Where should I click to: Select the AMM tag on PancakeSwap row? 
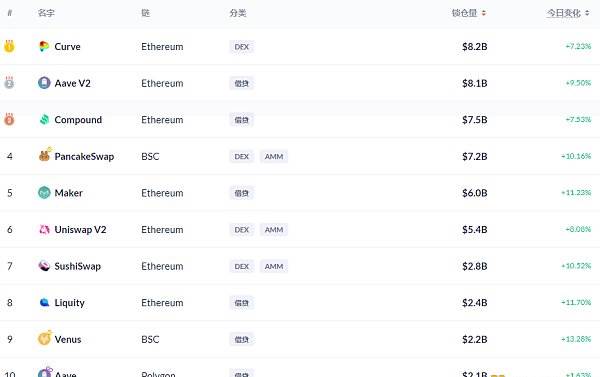(x=274, y=156)
